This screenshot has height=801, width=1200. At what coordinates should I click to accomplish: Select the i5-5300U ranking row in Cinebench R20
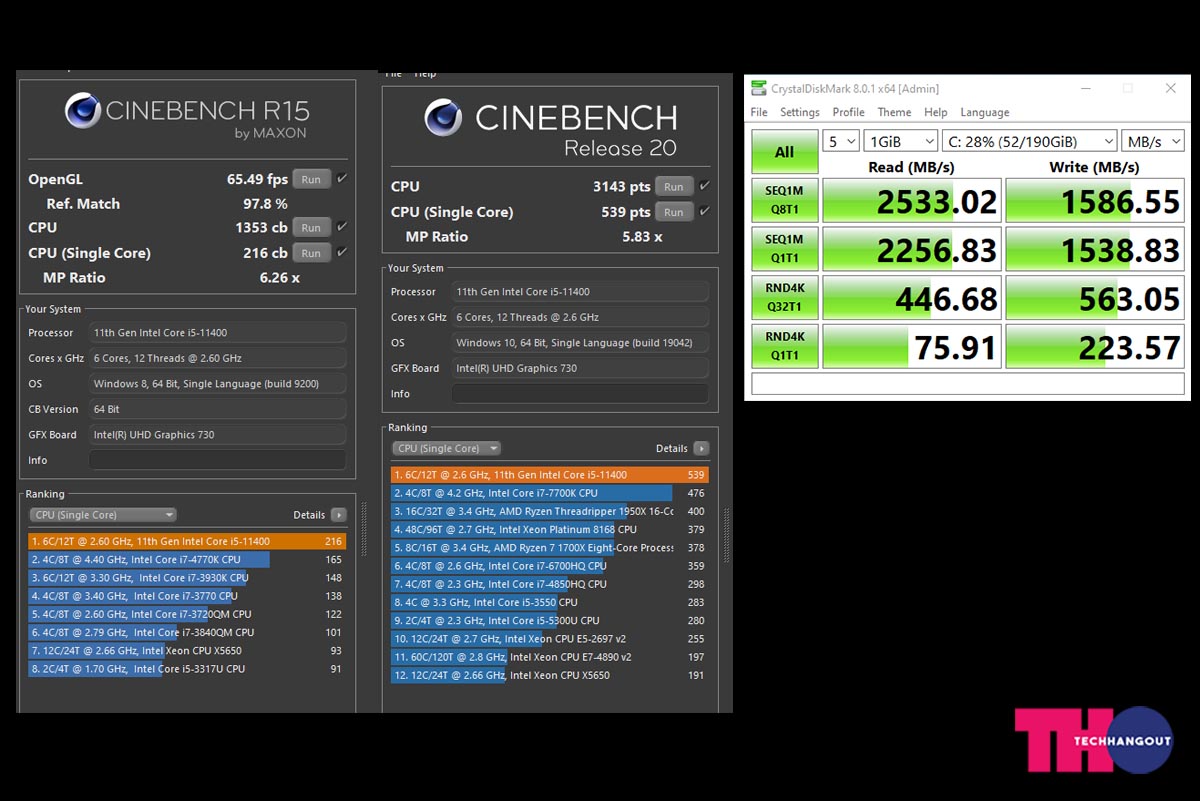[x=550, y=620]
